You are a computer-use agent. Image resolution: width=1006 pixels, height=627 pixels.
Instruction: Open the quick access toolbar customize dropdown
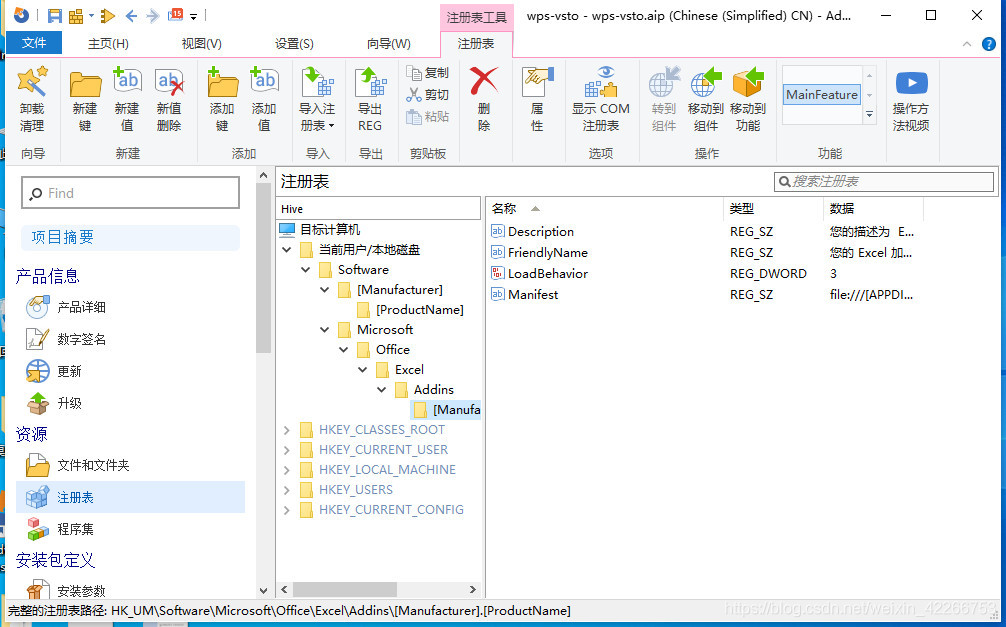point(194,16)
